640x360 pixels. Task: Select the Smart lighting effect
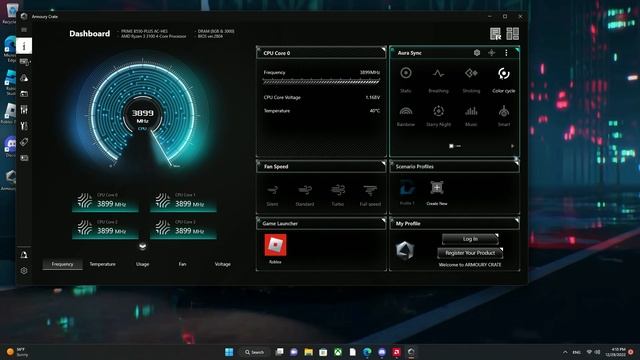(x=504, y=116)
